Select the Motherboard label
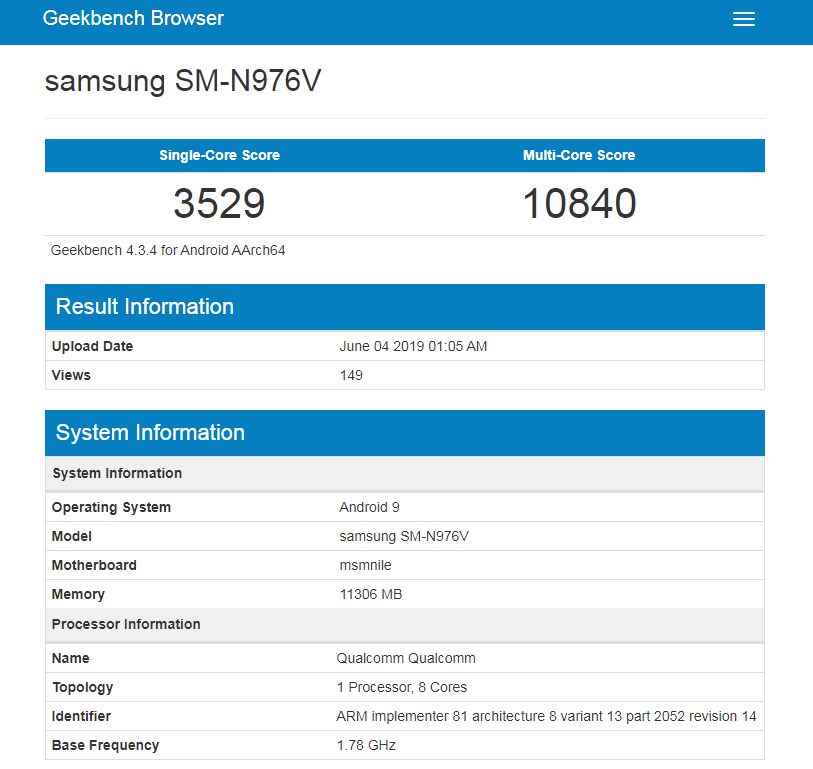Screen dimensions: 813x769 click(x=94, y=565)
